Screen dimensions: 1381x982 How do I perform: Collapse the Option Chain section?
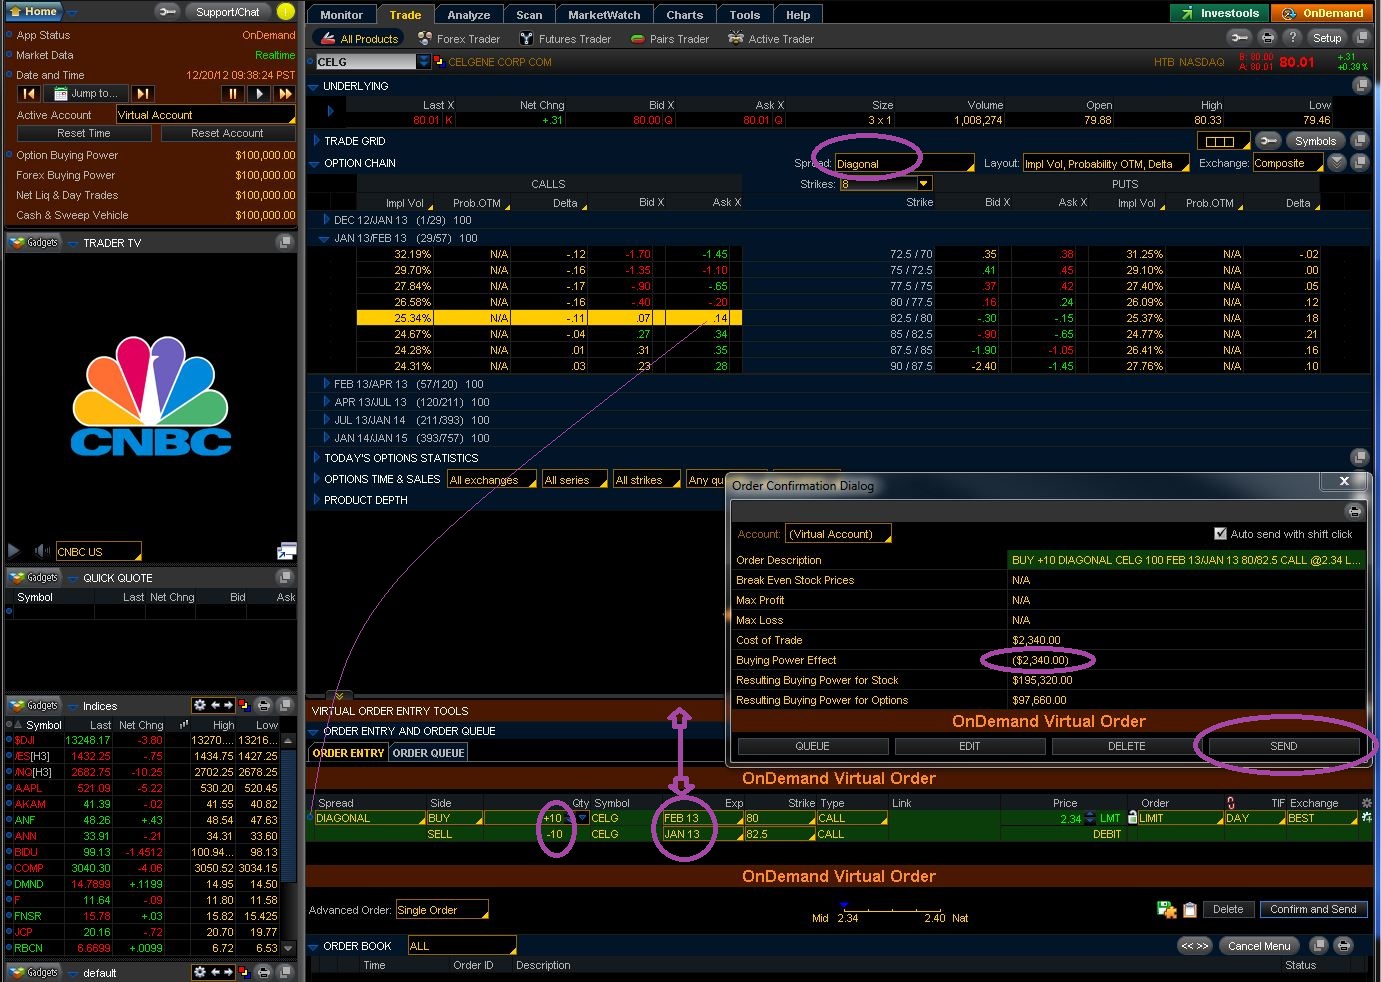pos(314,163)
